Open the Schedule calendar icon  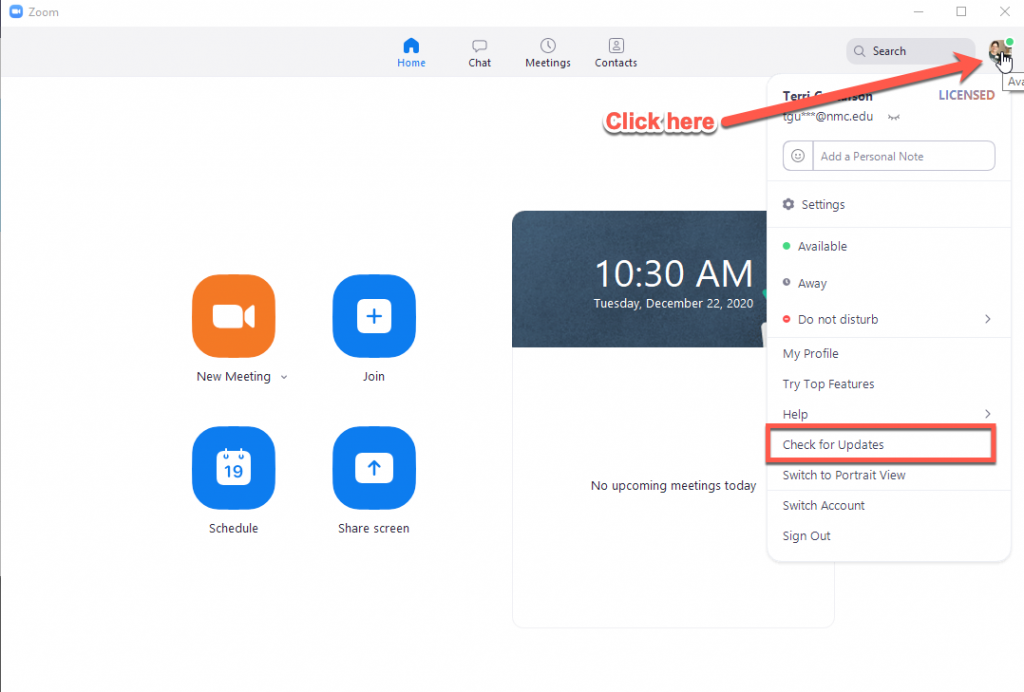234,467
